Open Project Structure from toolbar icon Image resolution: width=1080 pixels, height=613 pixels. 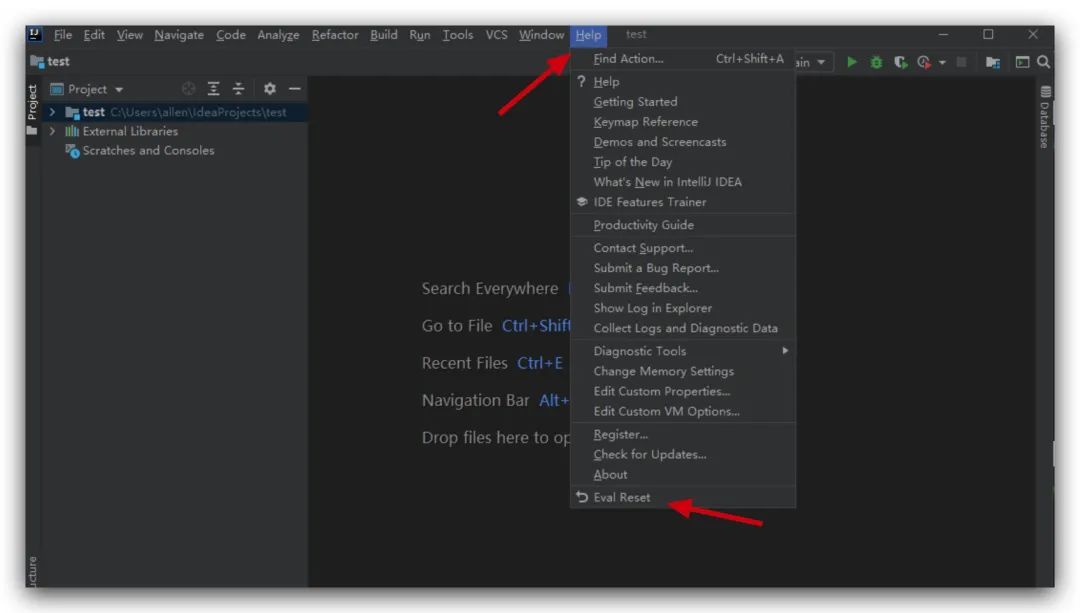tap(992, 62)
